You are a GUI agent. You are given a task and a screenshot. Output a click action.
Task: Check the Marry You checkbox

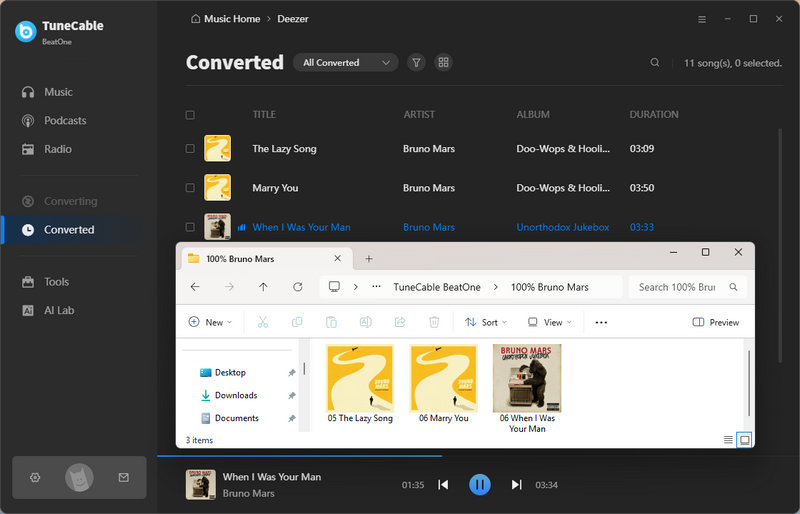(190, 188)
